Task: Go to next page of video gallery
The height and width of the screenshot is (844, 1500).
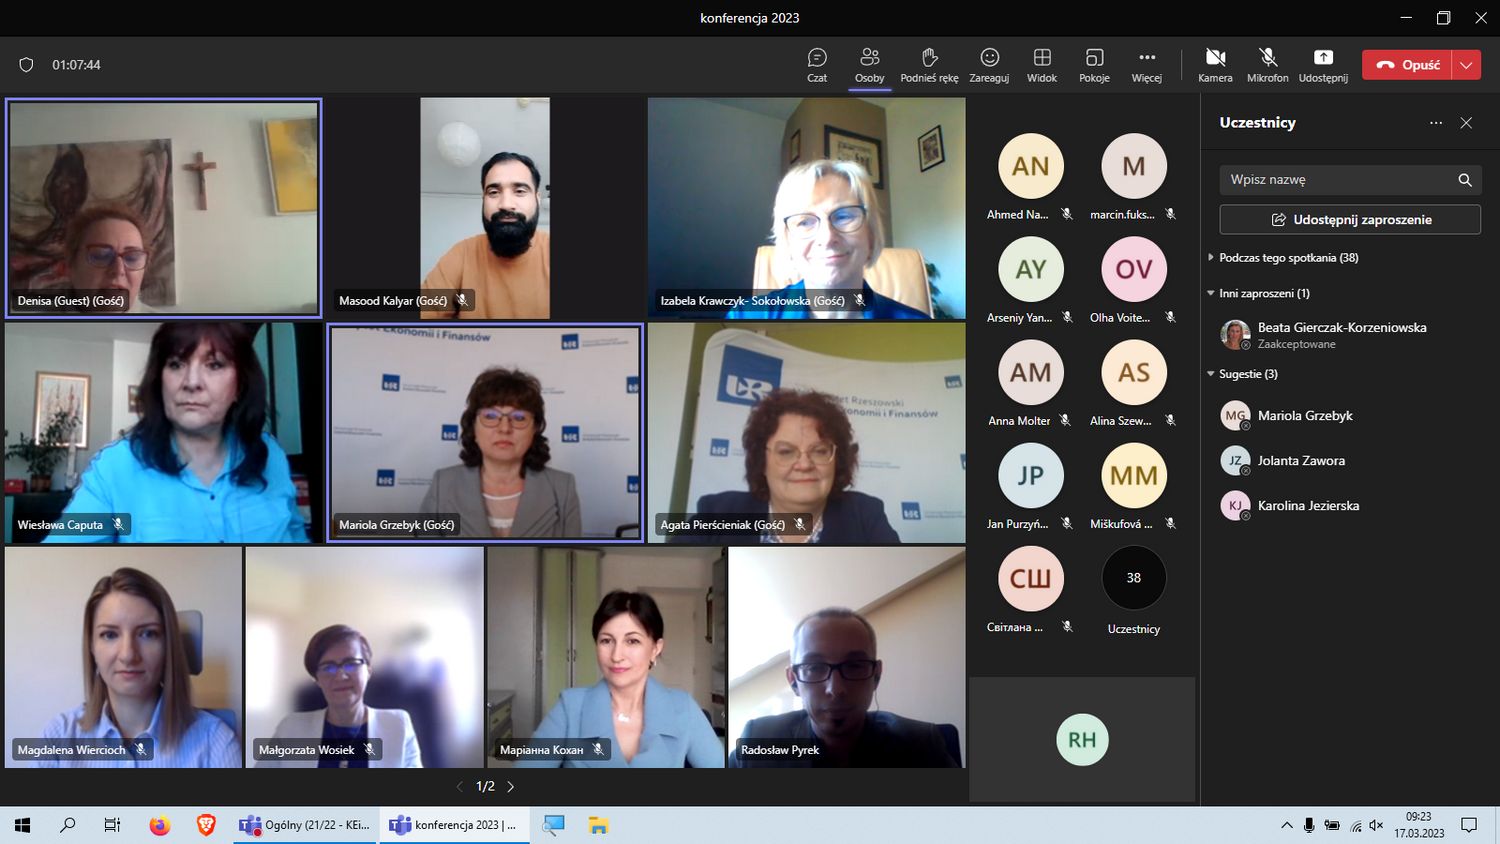Action: pos(511,787)
